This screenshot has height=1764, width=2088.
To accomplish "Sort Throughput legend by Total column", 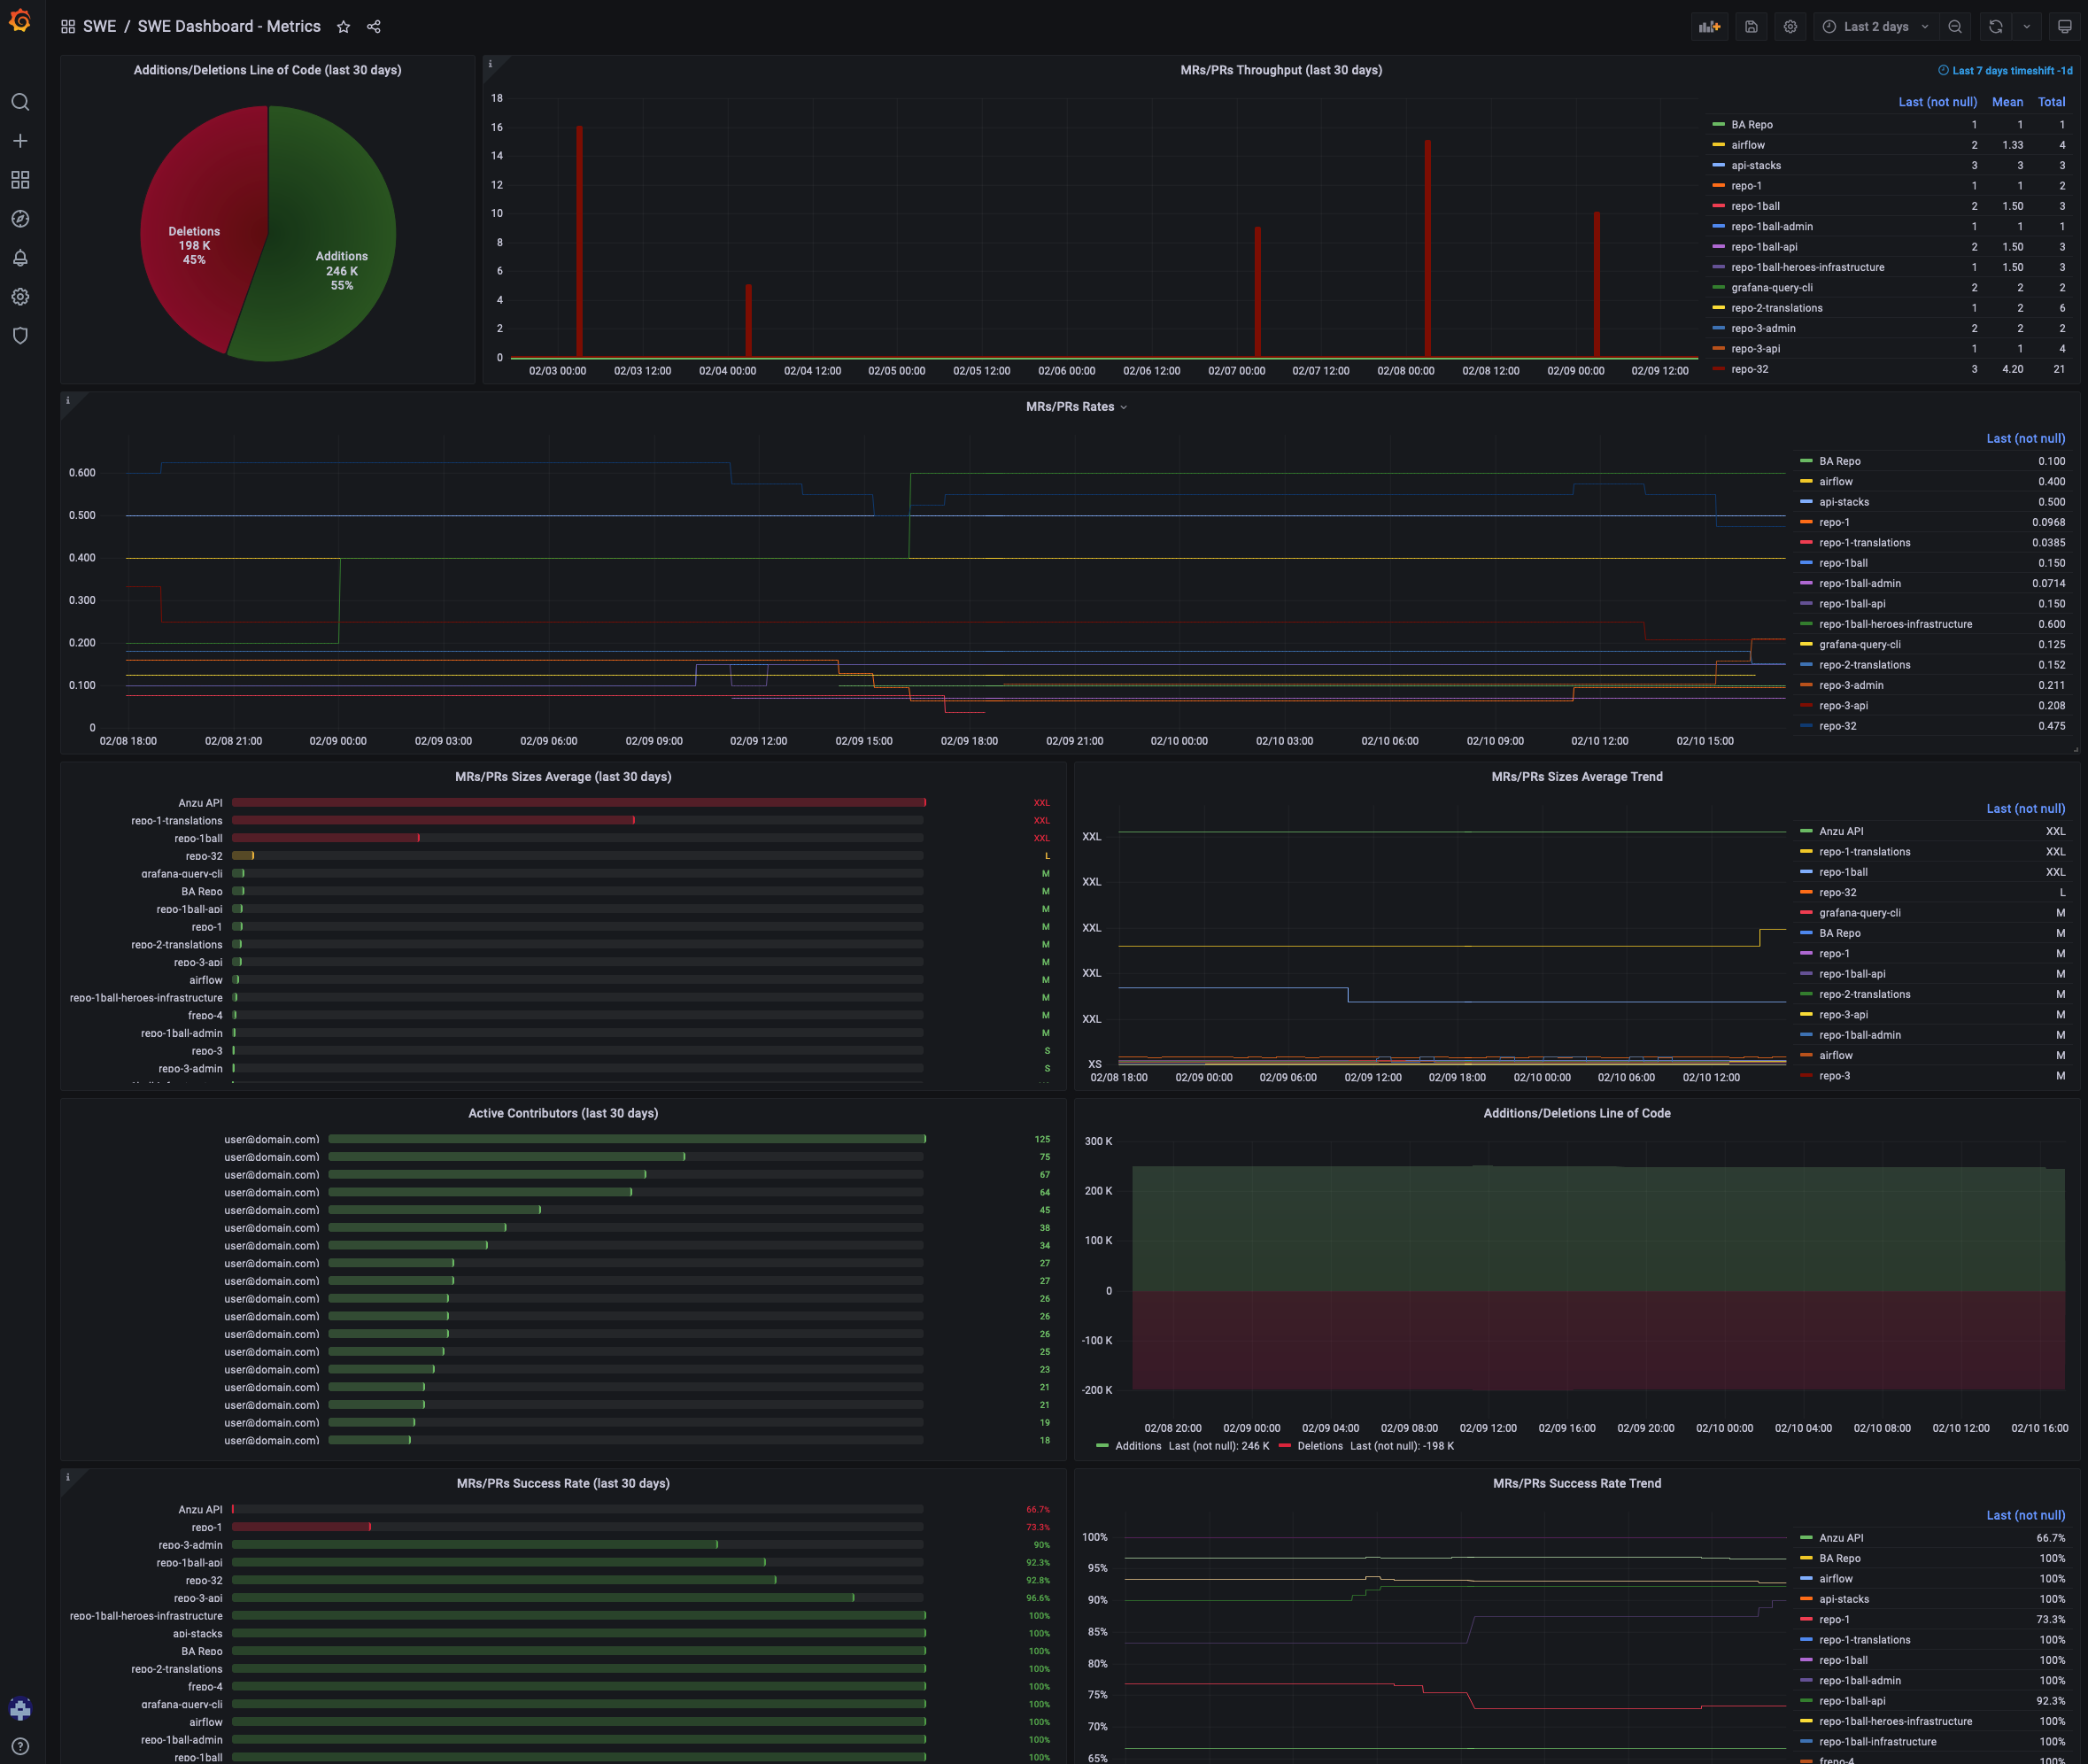I will [x=2051, y=102].
